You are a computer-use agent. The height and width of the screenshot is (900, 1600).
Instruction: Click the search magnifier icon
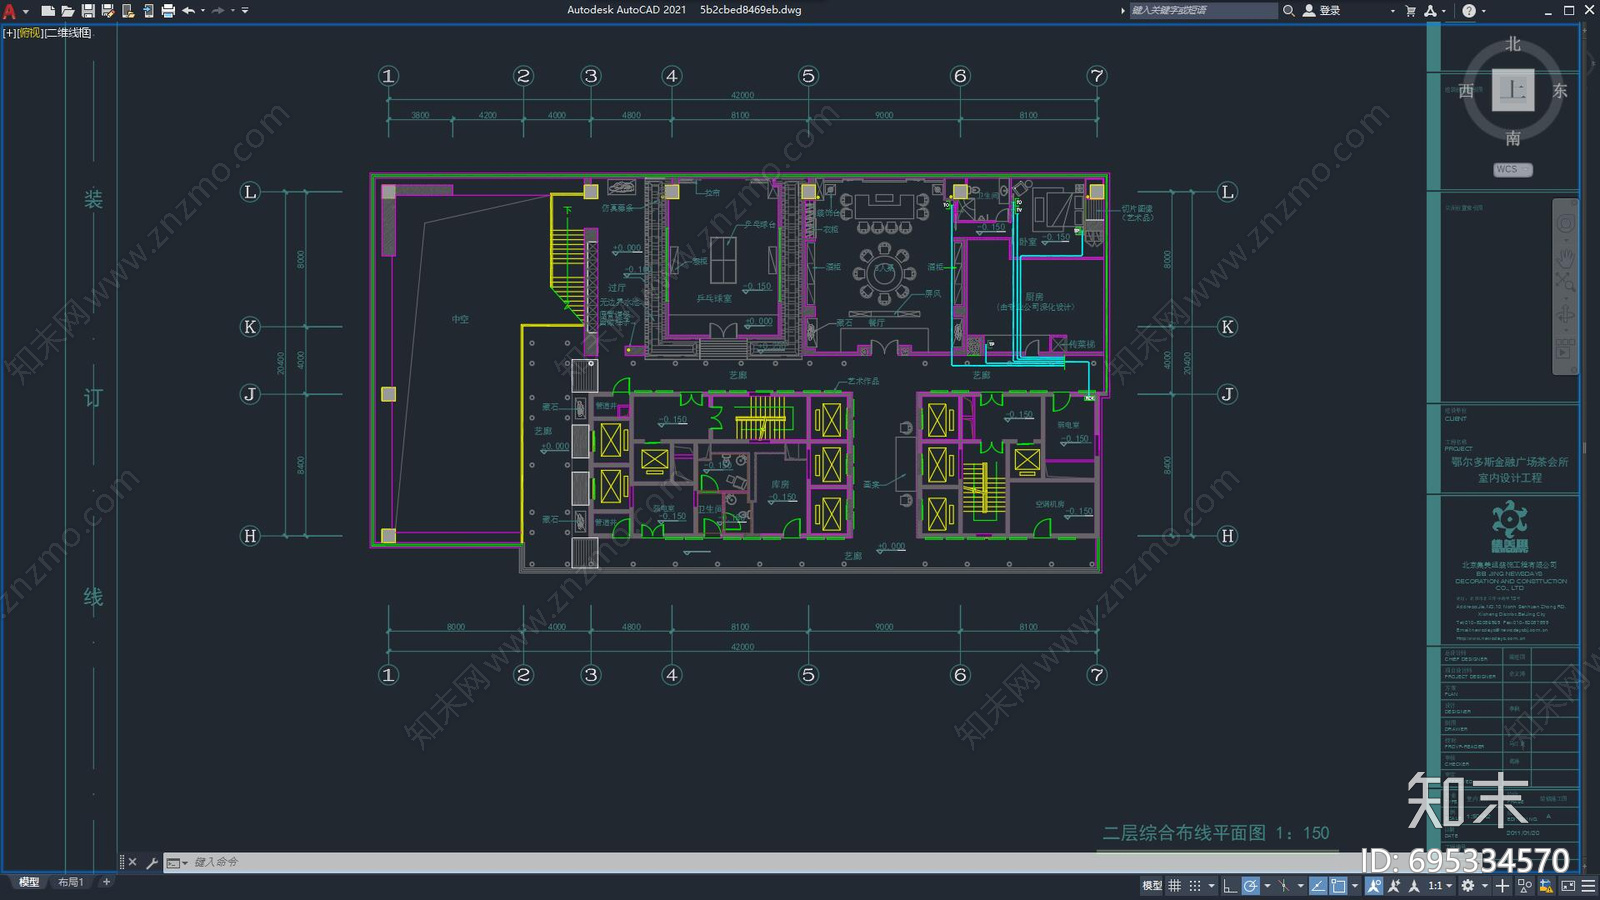pyautogui.click(x=1289, y=11)
